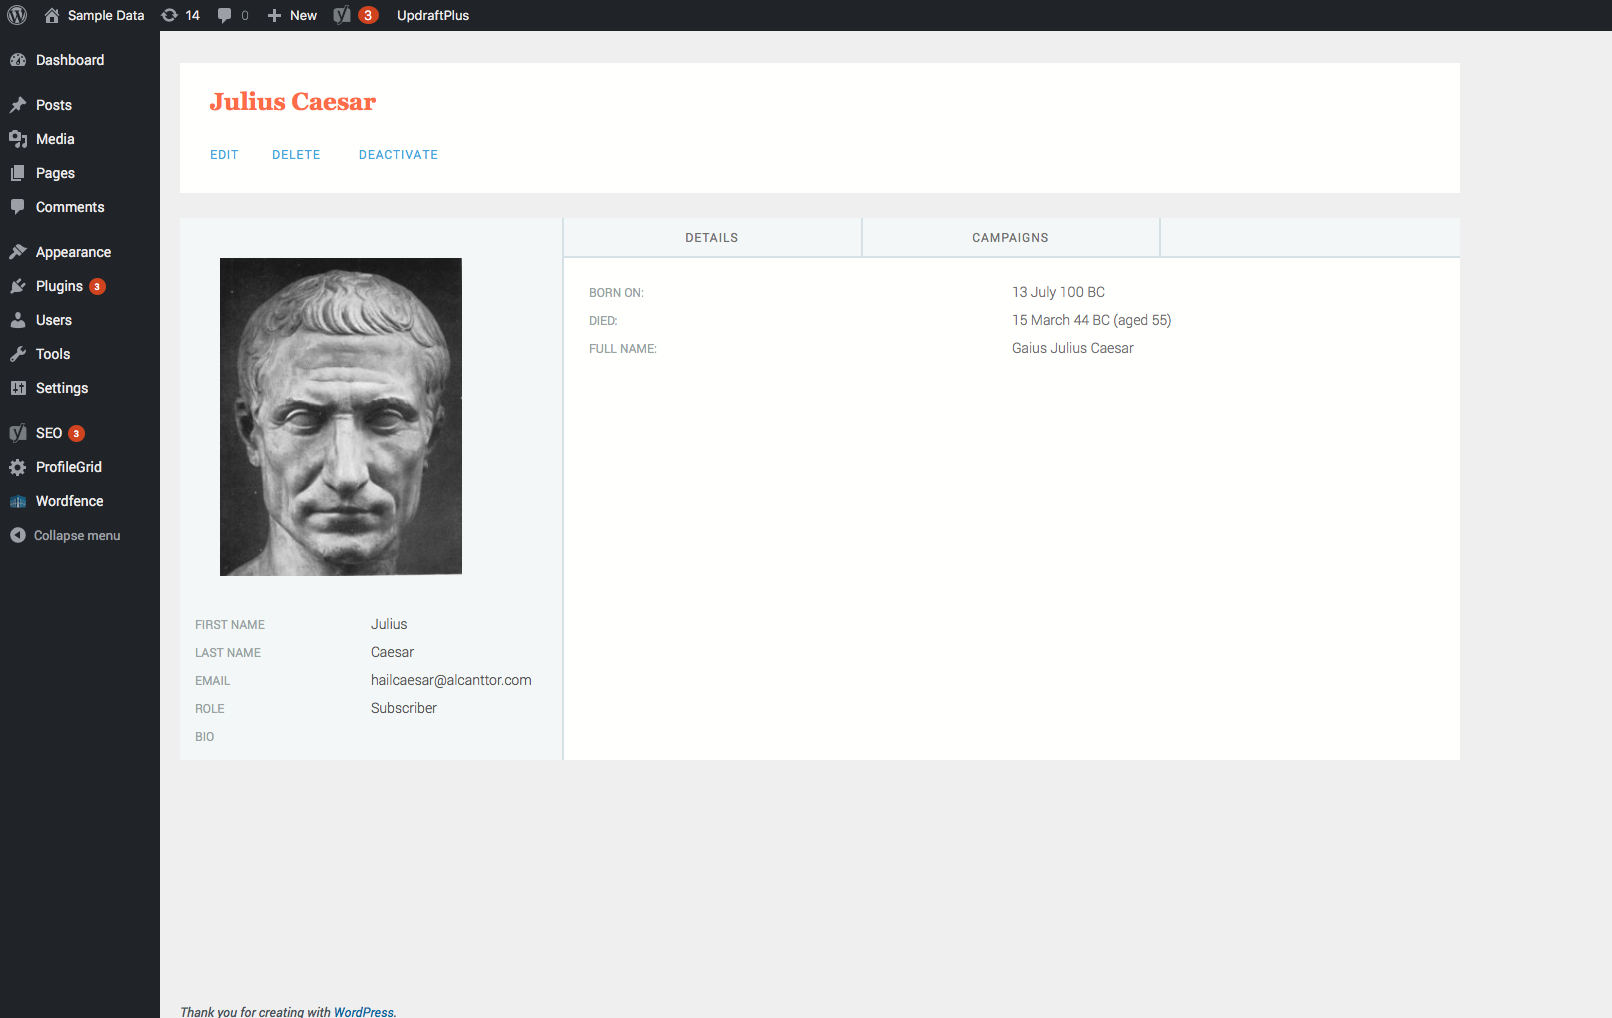The height and width of the screenshot is (1018, 1612).
Task: Open the Sample Data site menu
Action: (x=95, y=15)
